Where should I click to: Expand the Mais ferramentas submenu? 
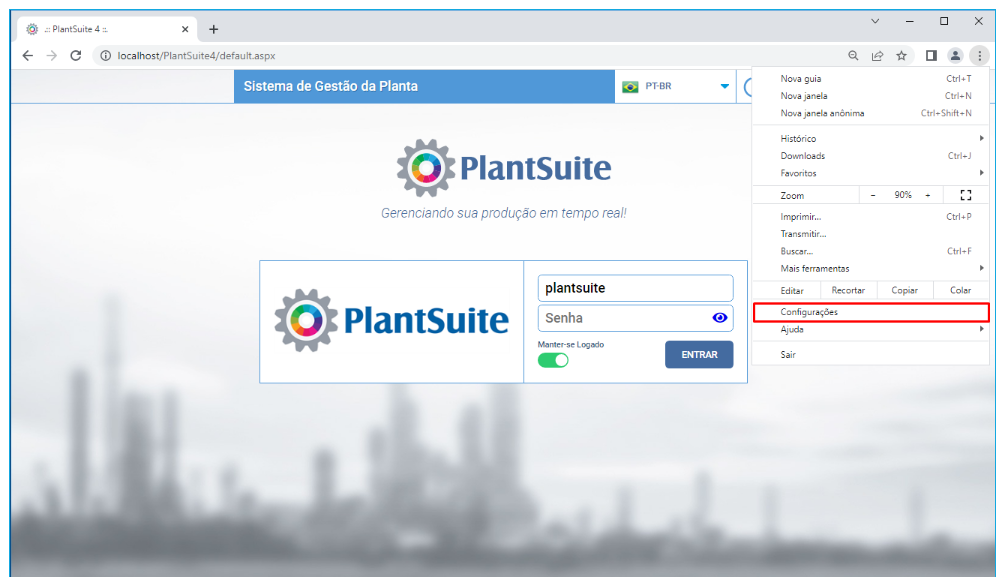[871, 268]
